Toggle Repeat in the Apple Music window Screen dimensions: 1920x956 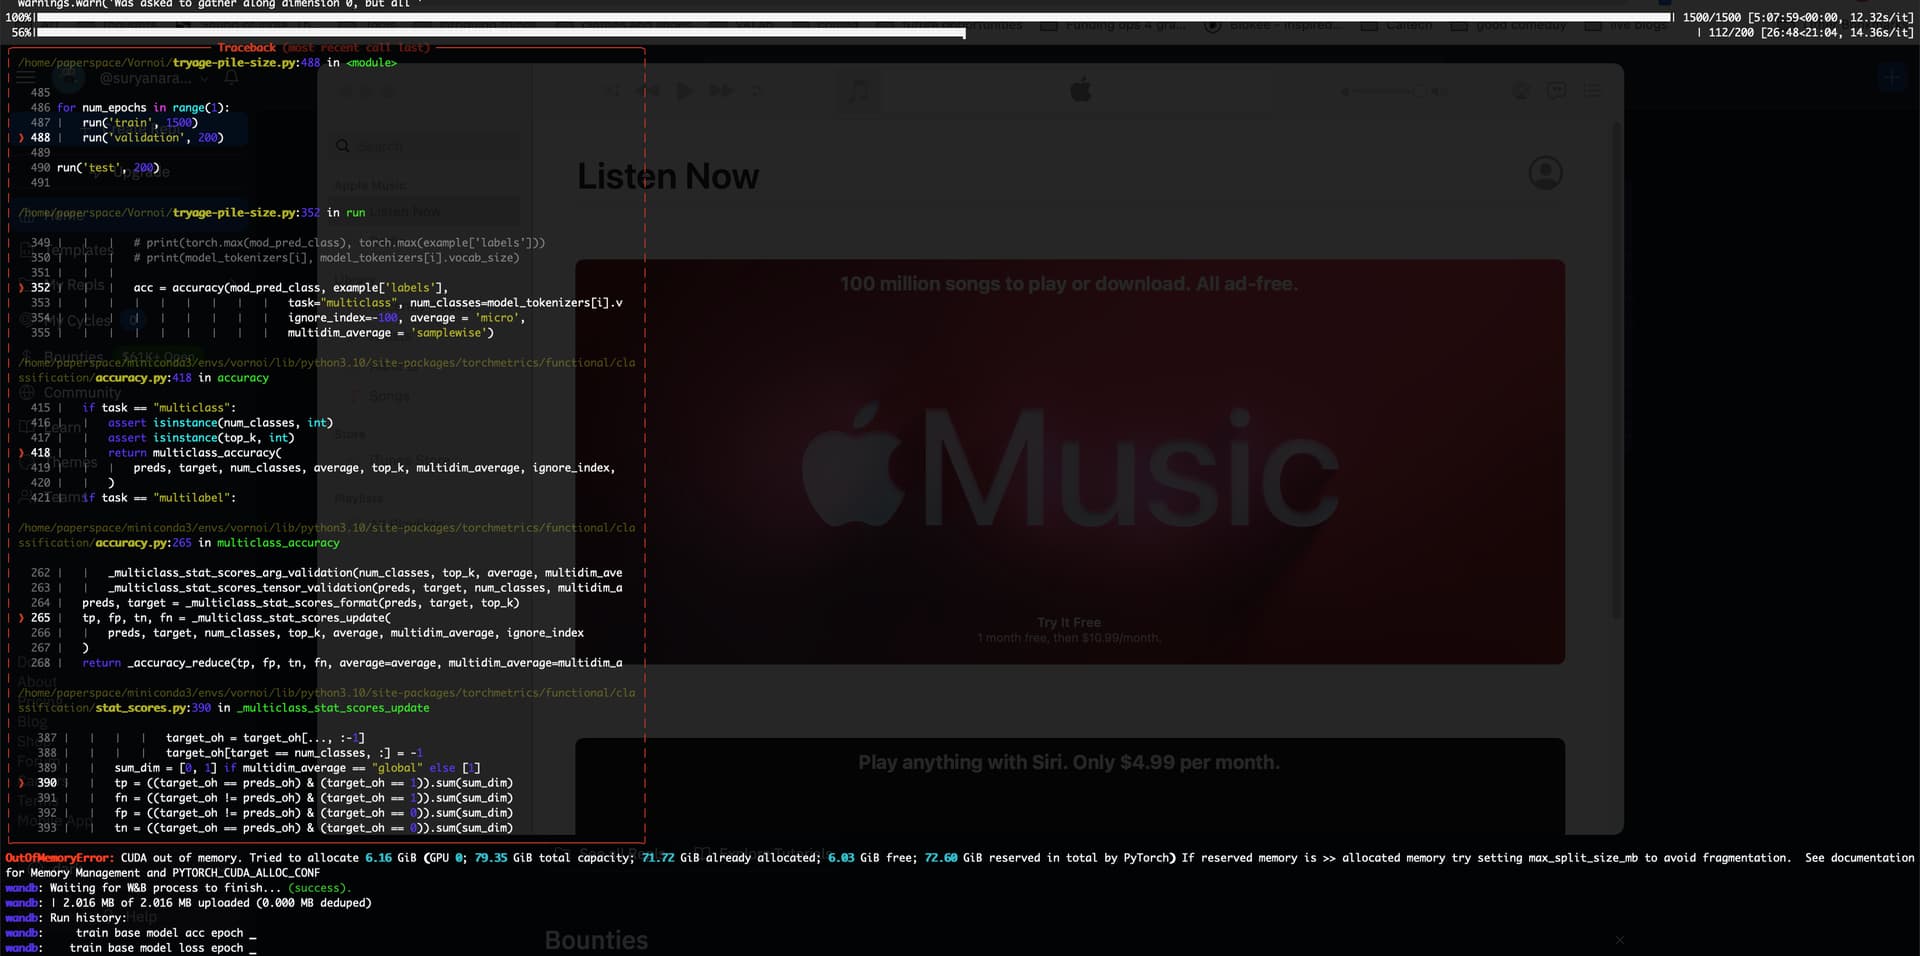point(757,91)
